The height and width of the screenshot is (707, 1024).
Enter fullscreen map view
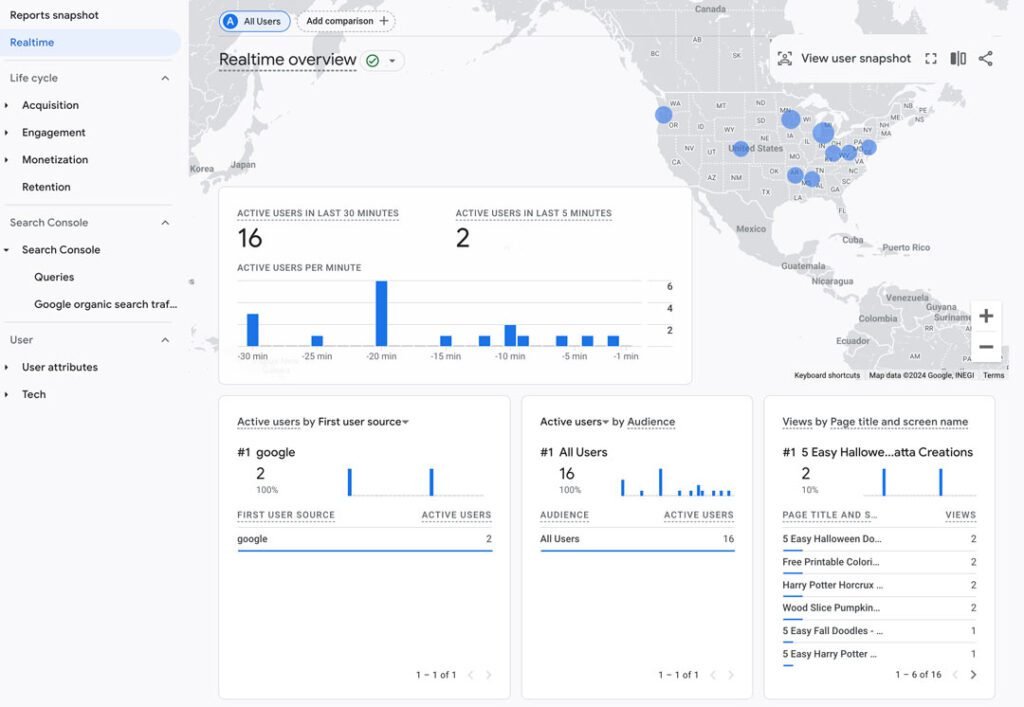[x=931, y=59]
